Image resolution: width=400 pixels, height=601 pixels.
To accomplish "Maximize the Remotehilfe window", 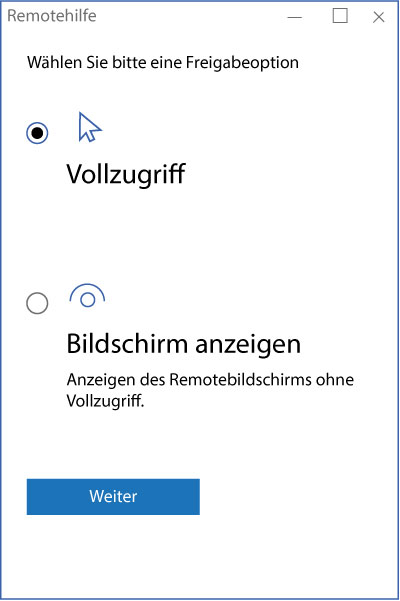I will (340, 16).
